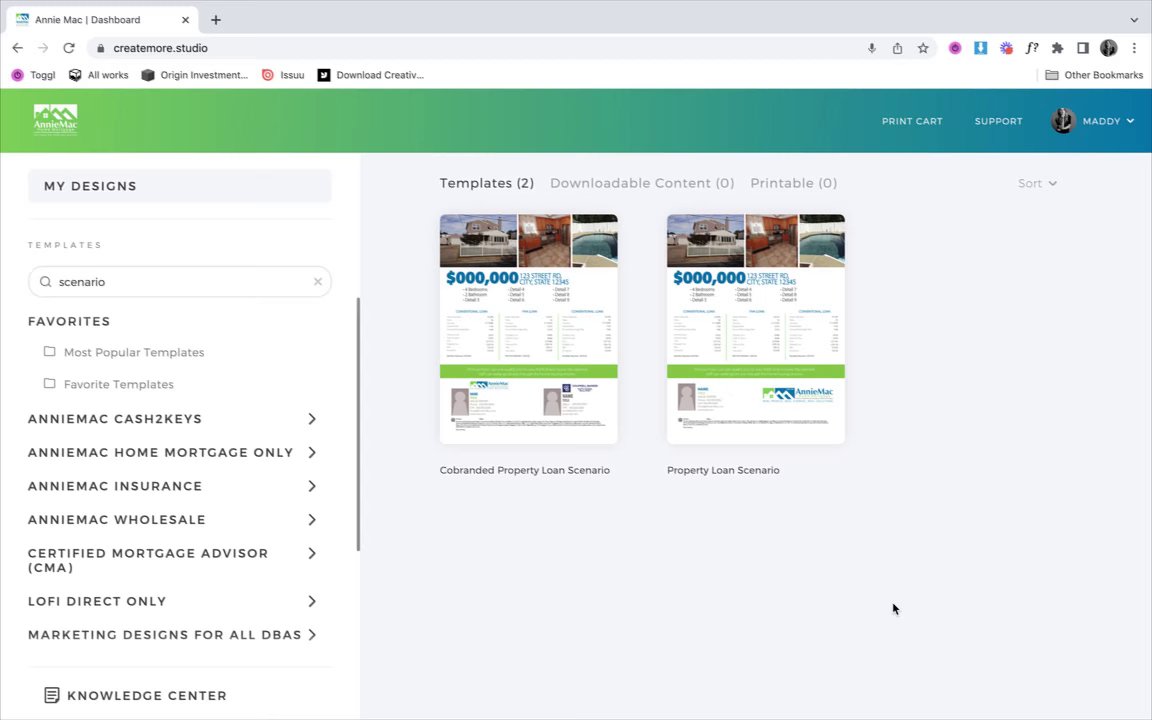The height and width of the screenshot is (720, 1152).
Task: Expand the AnnieMac Wholesale category
Action: (312, 519)
